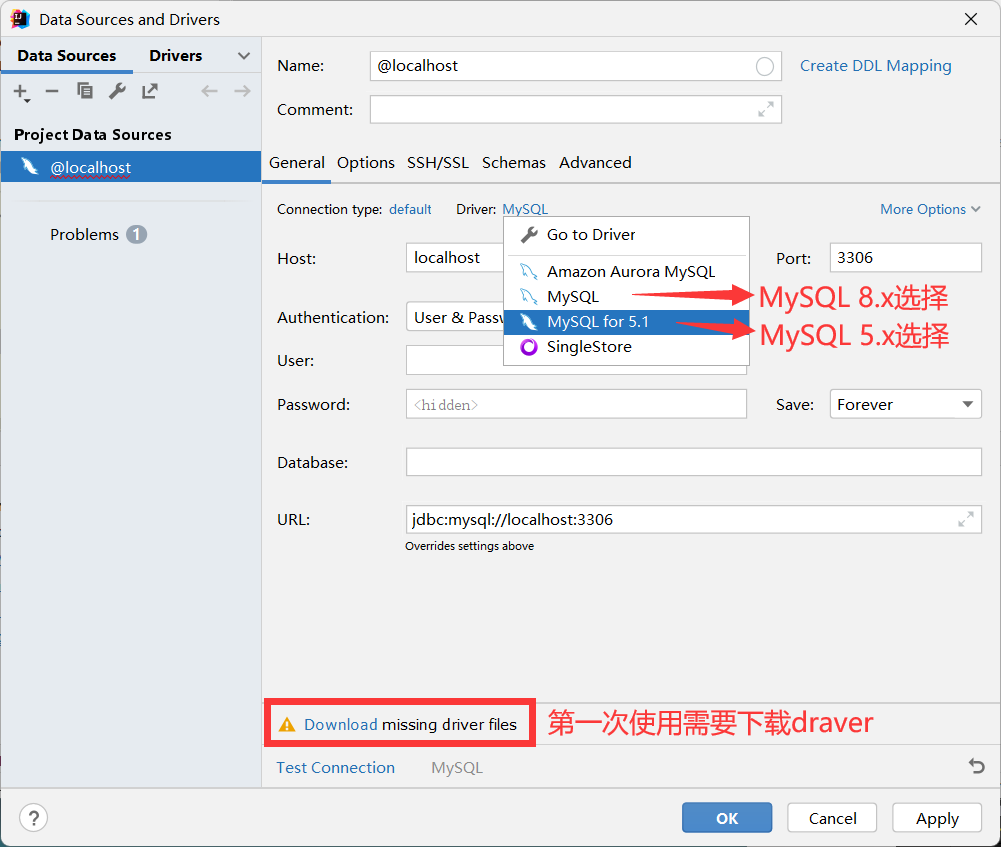Screen dimensions: 1001x847
Task: Click the Cancel button
Action: (x=832, y=818)
